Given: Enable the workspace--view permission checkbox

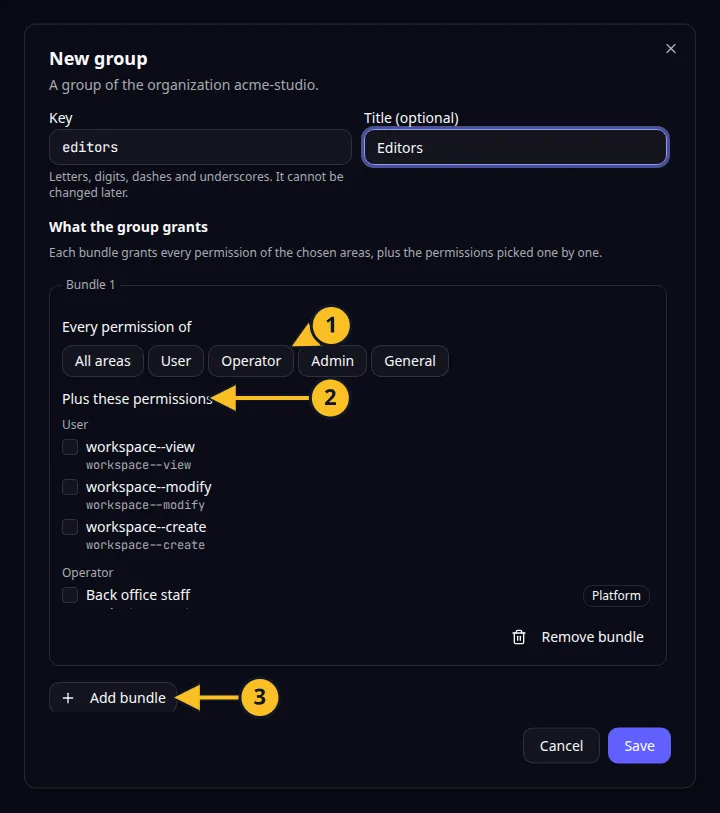Looking at the screenshot, I should [x=70, y=447].
